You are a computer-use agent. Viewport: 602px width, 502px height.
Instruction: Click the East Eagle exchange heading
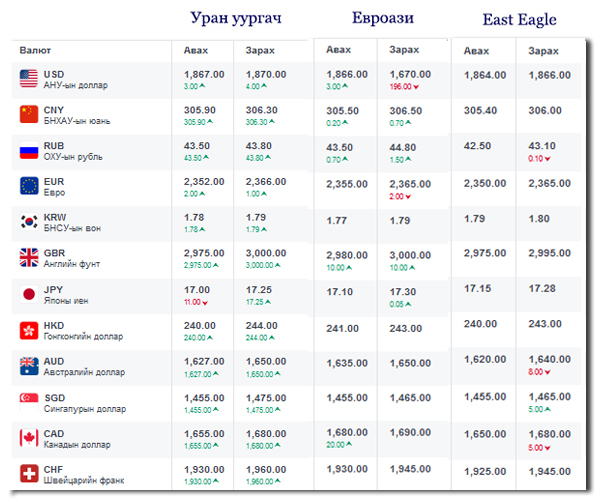click(x=520, y=19)
